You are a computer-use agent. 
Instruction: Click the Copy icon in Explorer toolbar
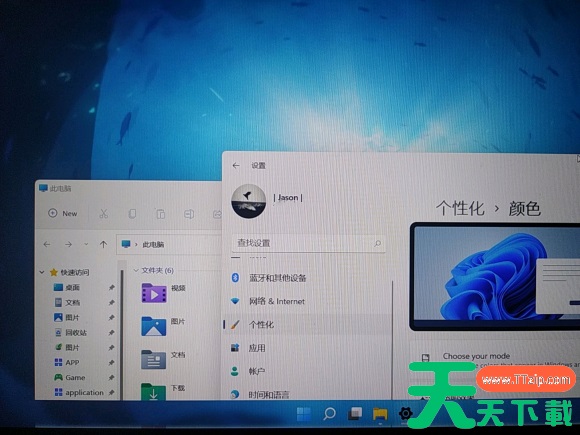tap(132, 214)
